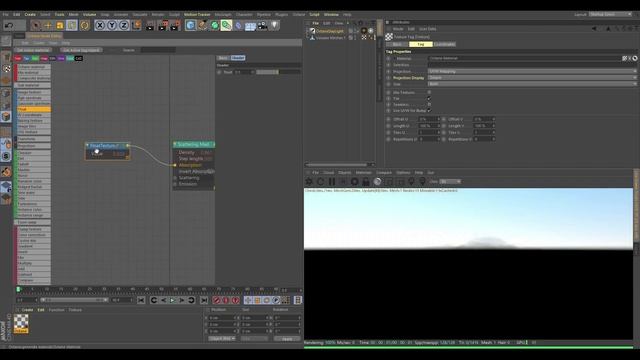Click the camera icon in toolbar
The height and width of the screenshot is (360, 640).
click(x=262, y=26)
